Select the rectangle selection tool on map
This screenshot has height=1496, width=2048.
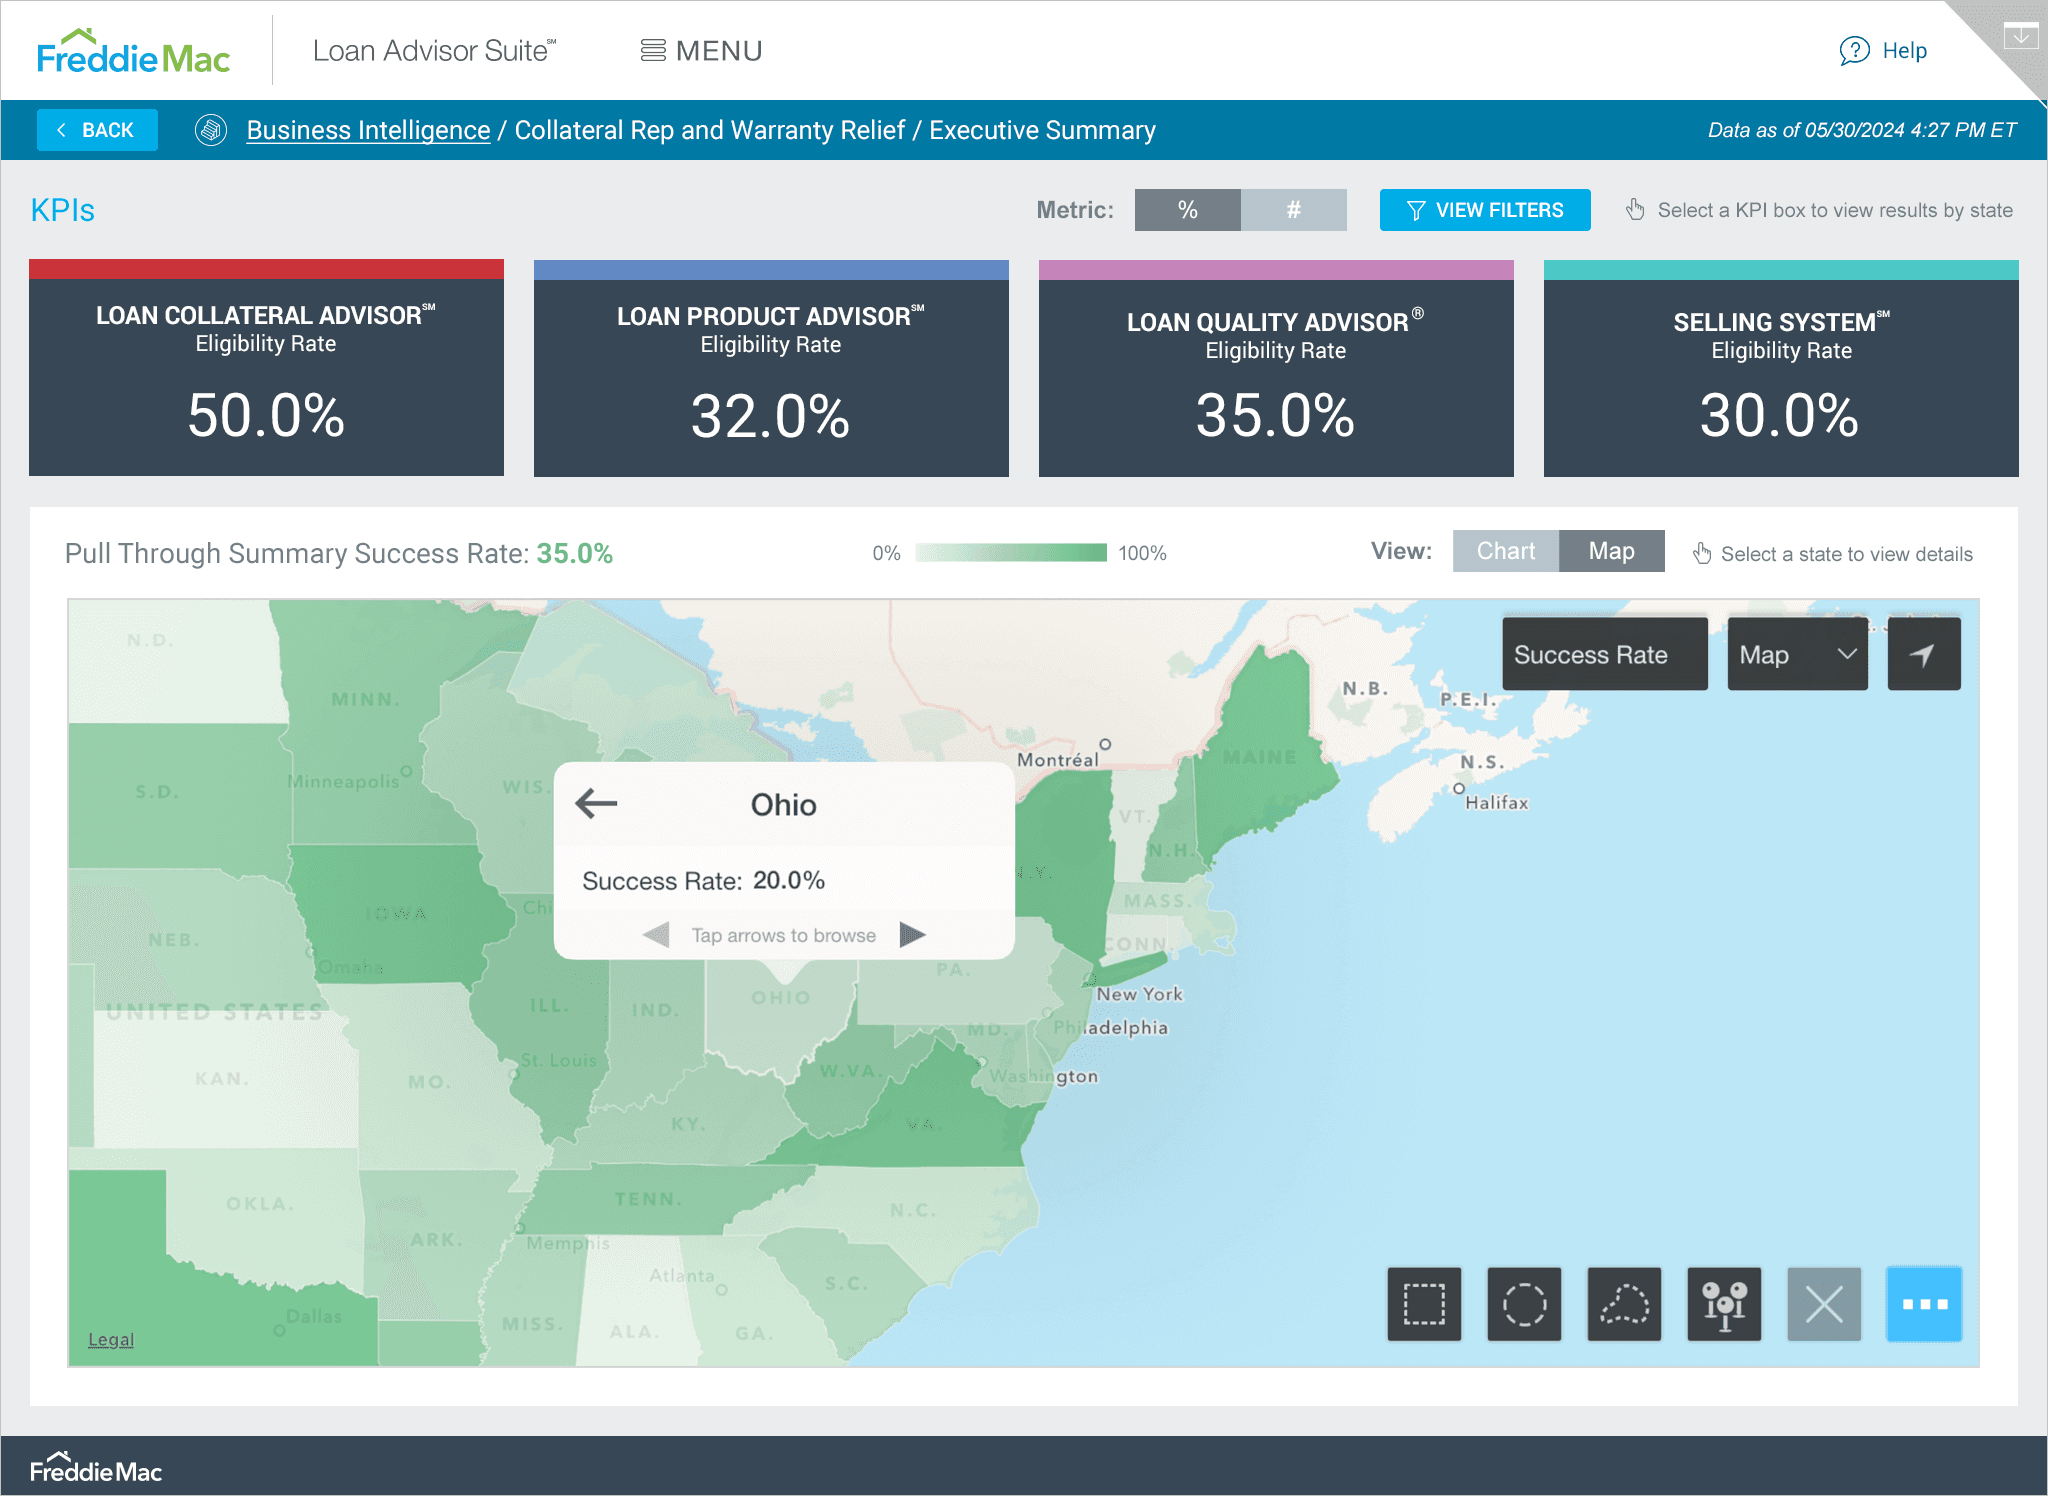[x=1424, y=1304]
